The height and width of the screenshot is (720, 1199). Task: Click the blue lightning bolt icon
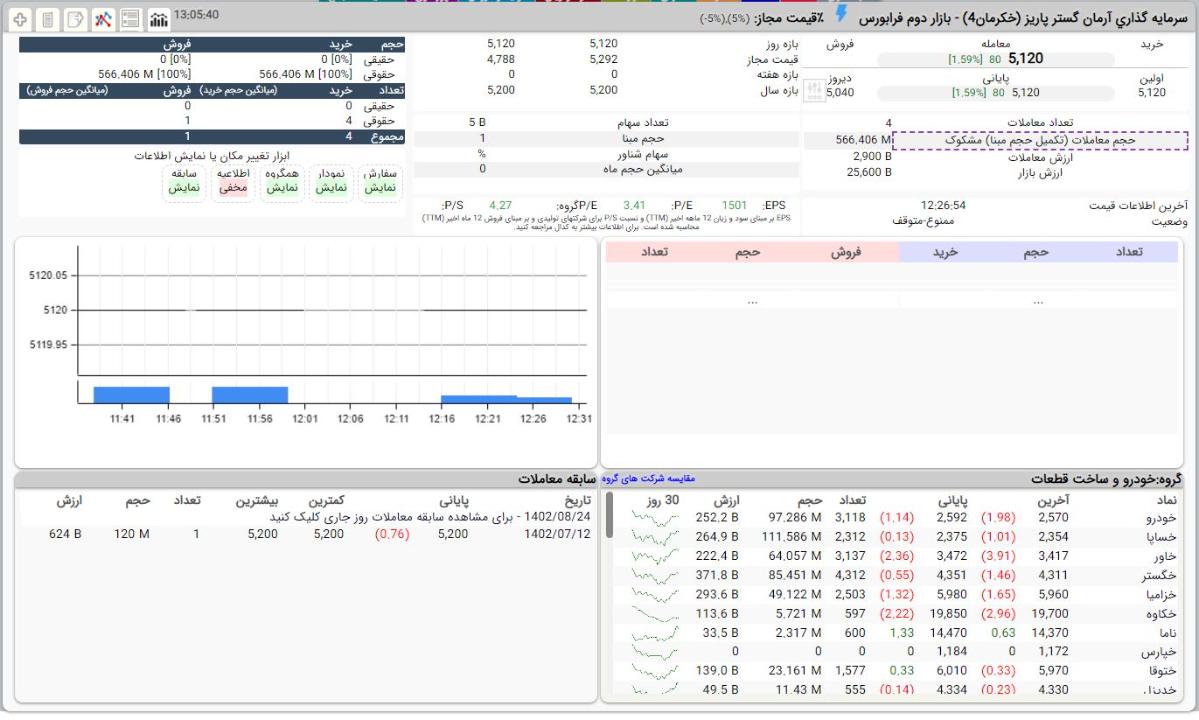841,14
